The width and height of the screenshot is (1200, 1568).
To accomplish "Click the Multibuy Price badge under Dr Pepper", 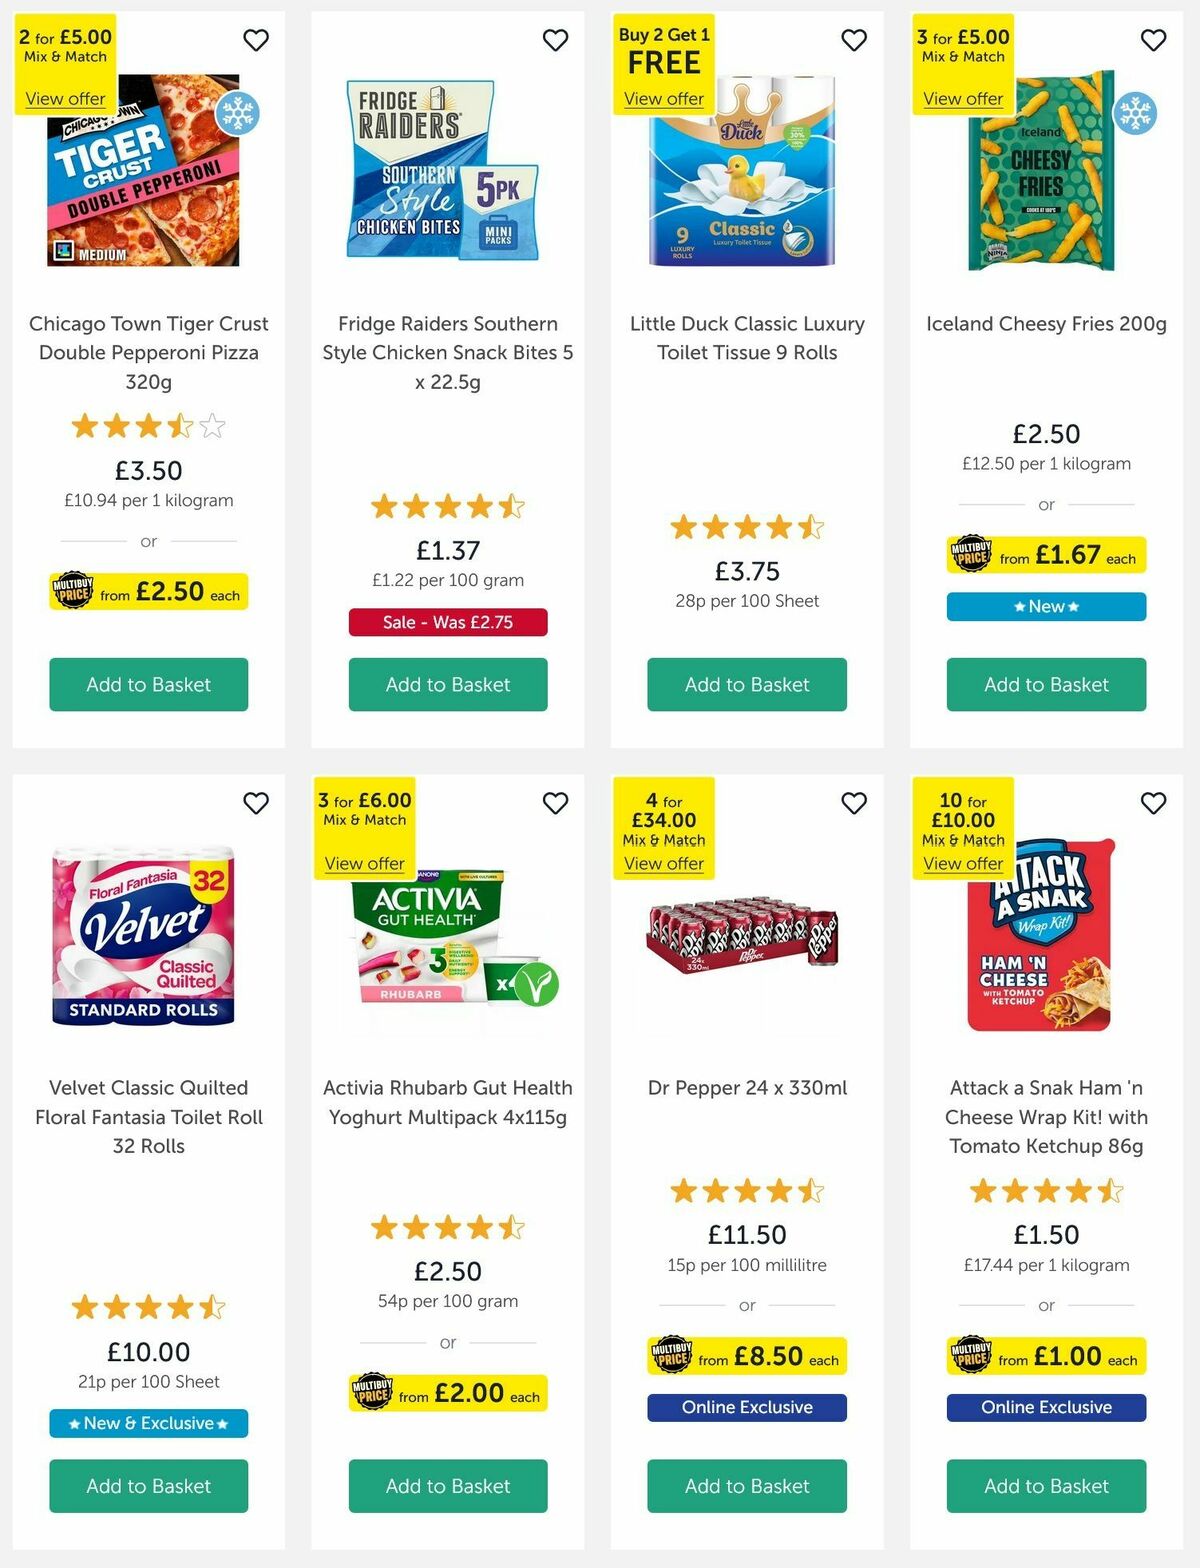I will click(747, 1357).
